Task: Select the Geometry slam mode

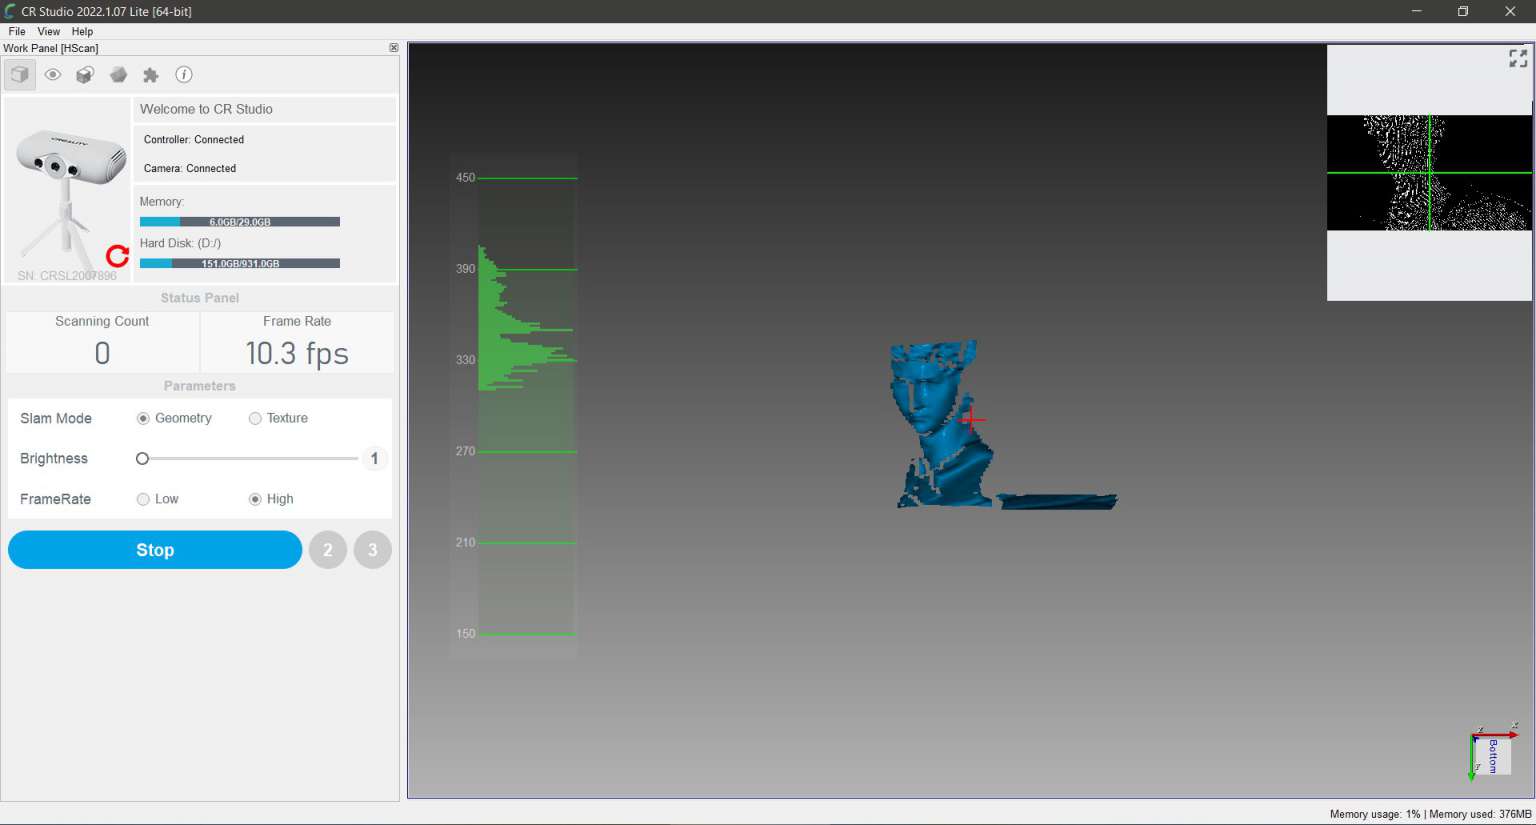Action: (142, 418)
